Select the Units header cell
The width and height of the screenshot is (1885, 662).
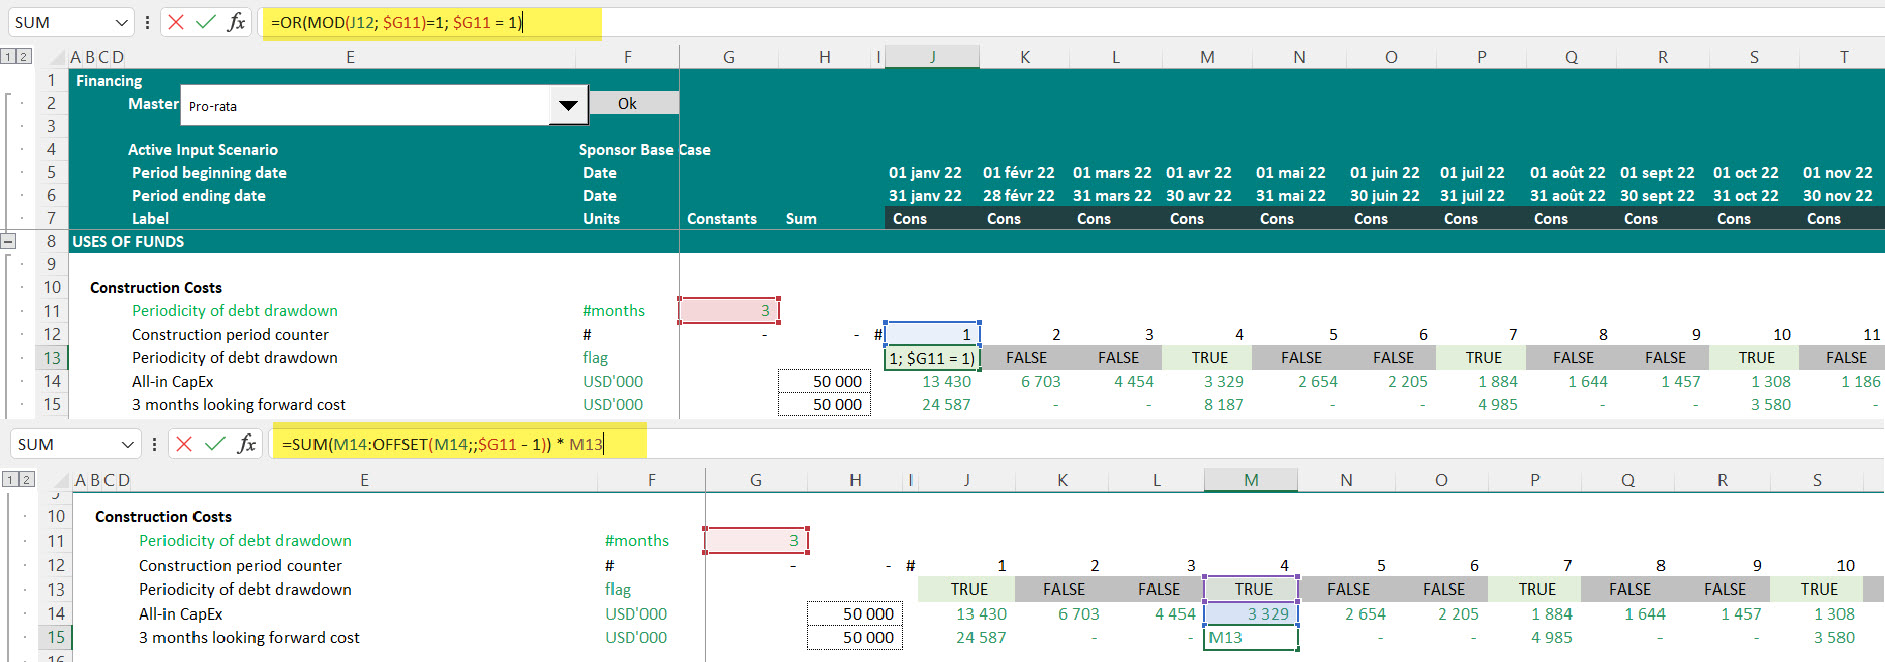pyautogui.click(x=602, y=218)
